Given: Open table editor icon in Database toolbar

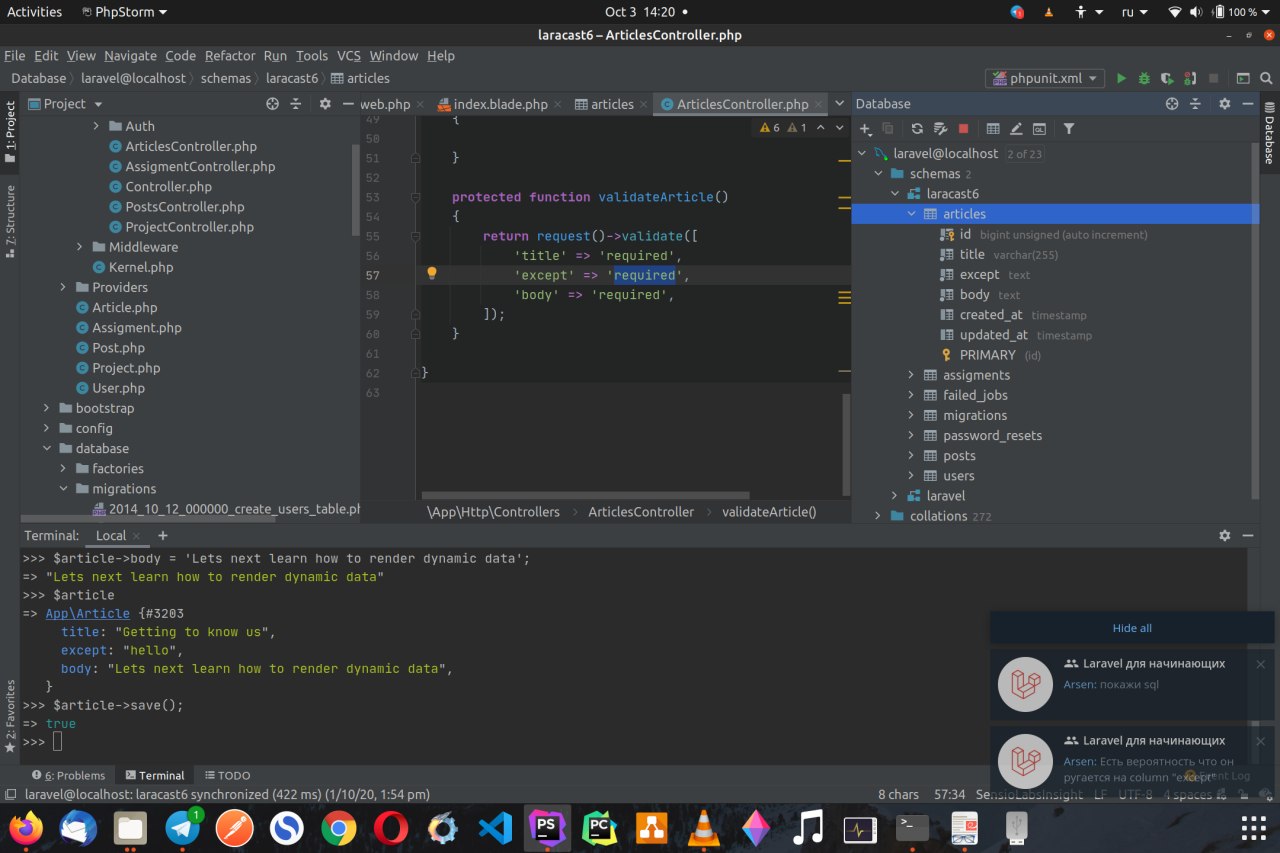Looking at the screenshot, I should pyautogui.click(x=993, y=129).
